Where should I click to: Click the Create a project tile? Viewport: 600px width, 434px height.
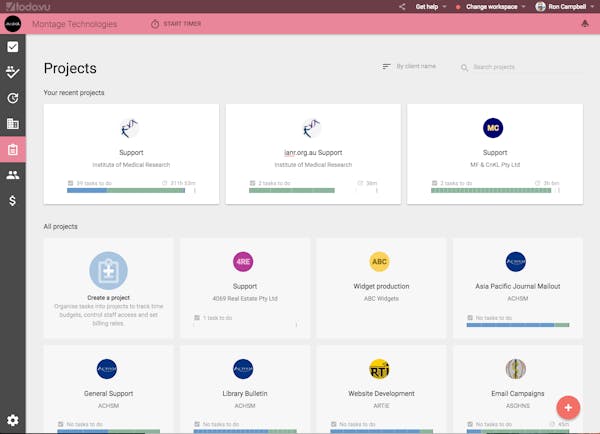(109, 288)
